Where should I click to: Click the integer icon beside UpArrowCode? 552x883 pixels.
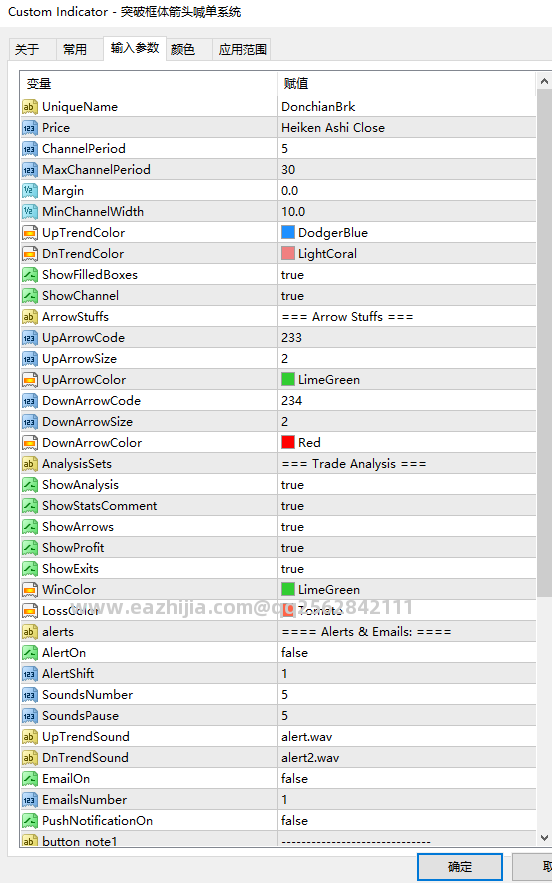(x=30, y=338)
